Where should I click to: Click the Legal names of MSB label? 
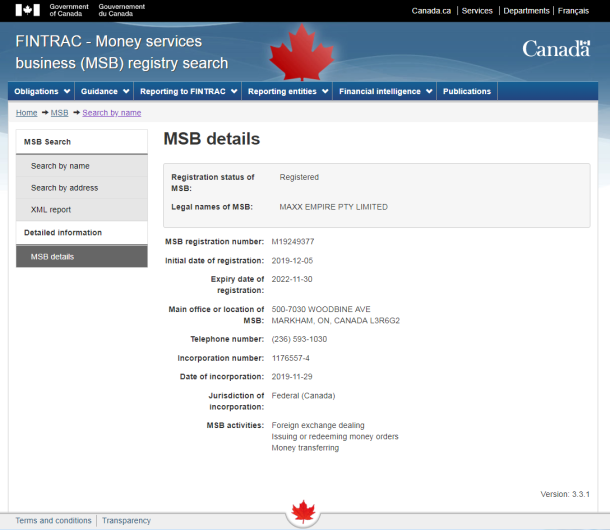212,207
